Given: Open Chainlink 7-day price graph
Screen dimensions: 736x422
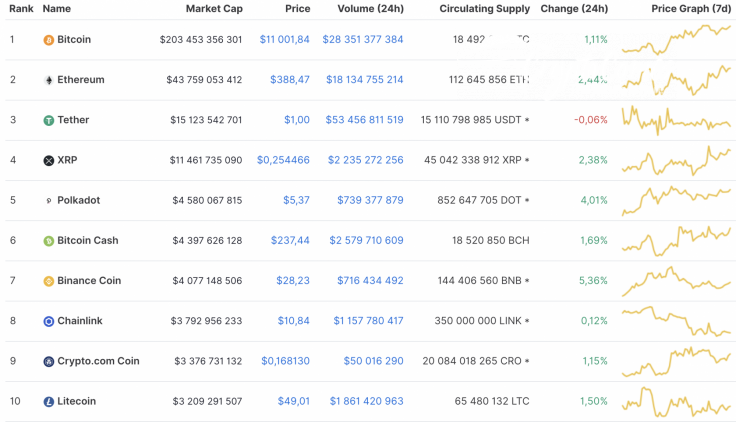Looking at the screenshot, I should tap(676, 321).
